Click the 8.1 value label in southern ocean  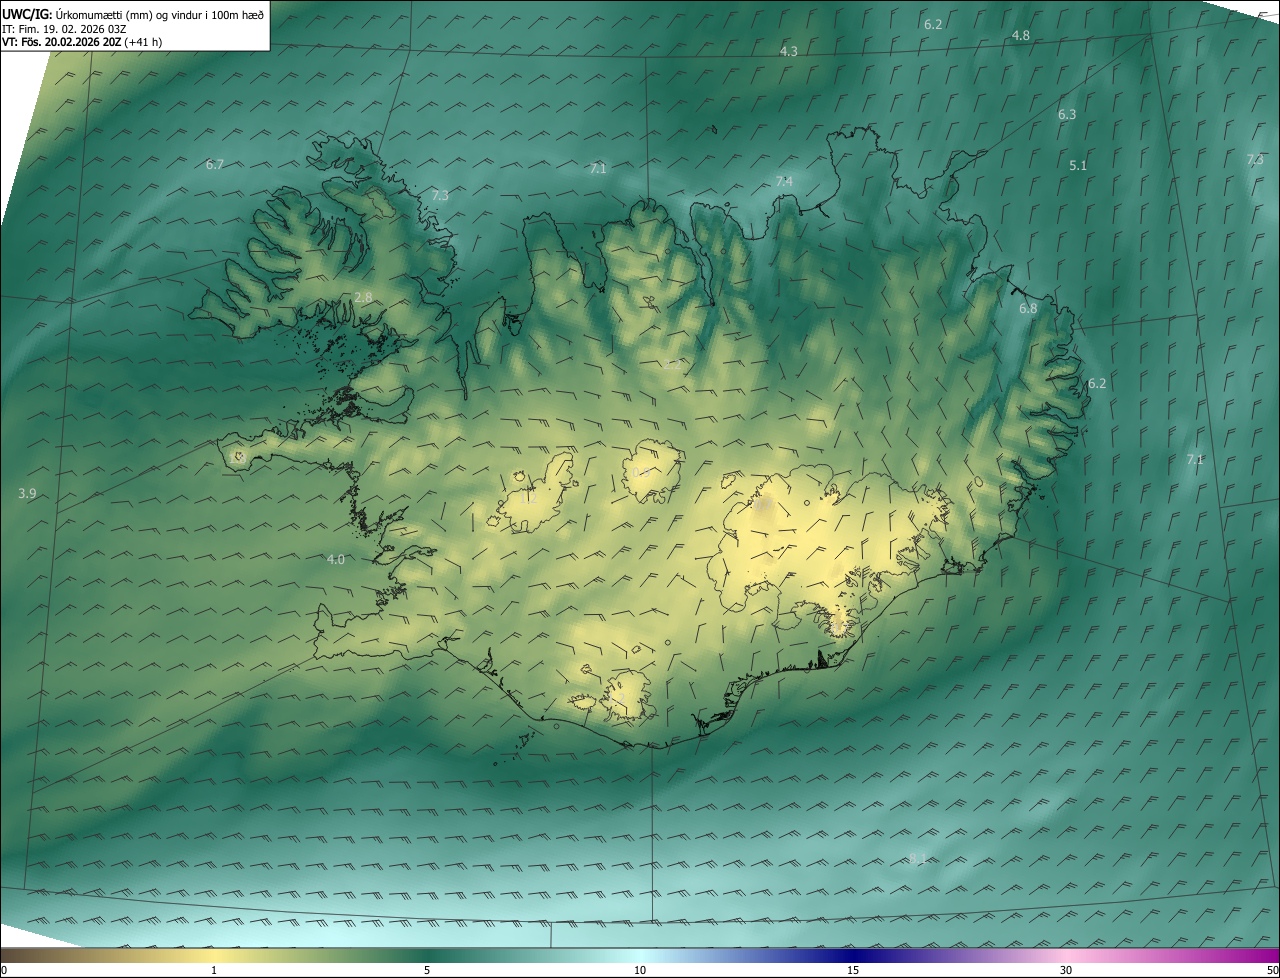click(917, 859)
